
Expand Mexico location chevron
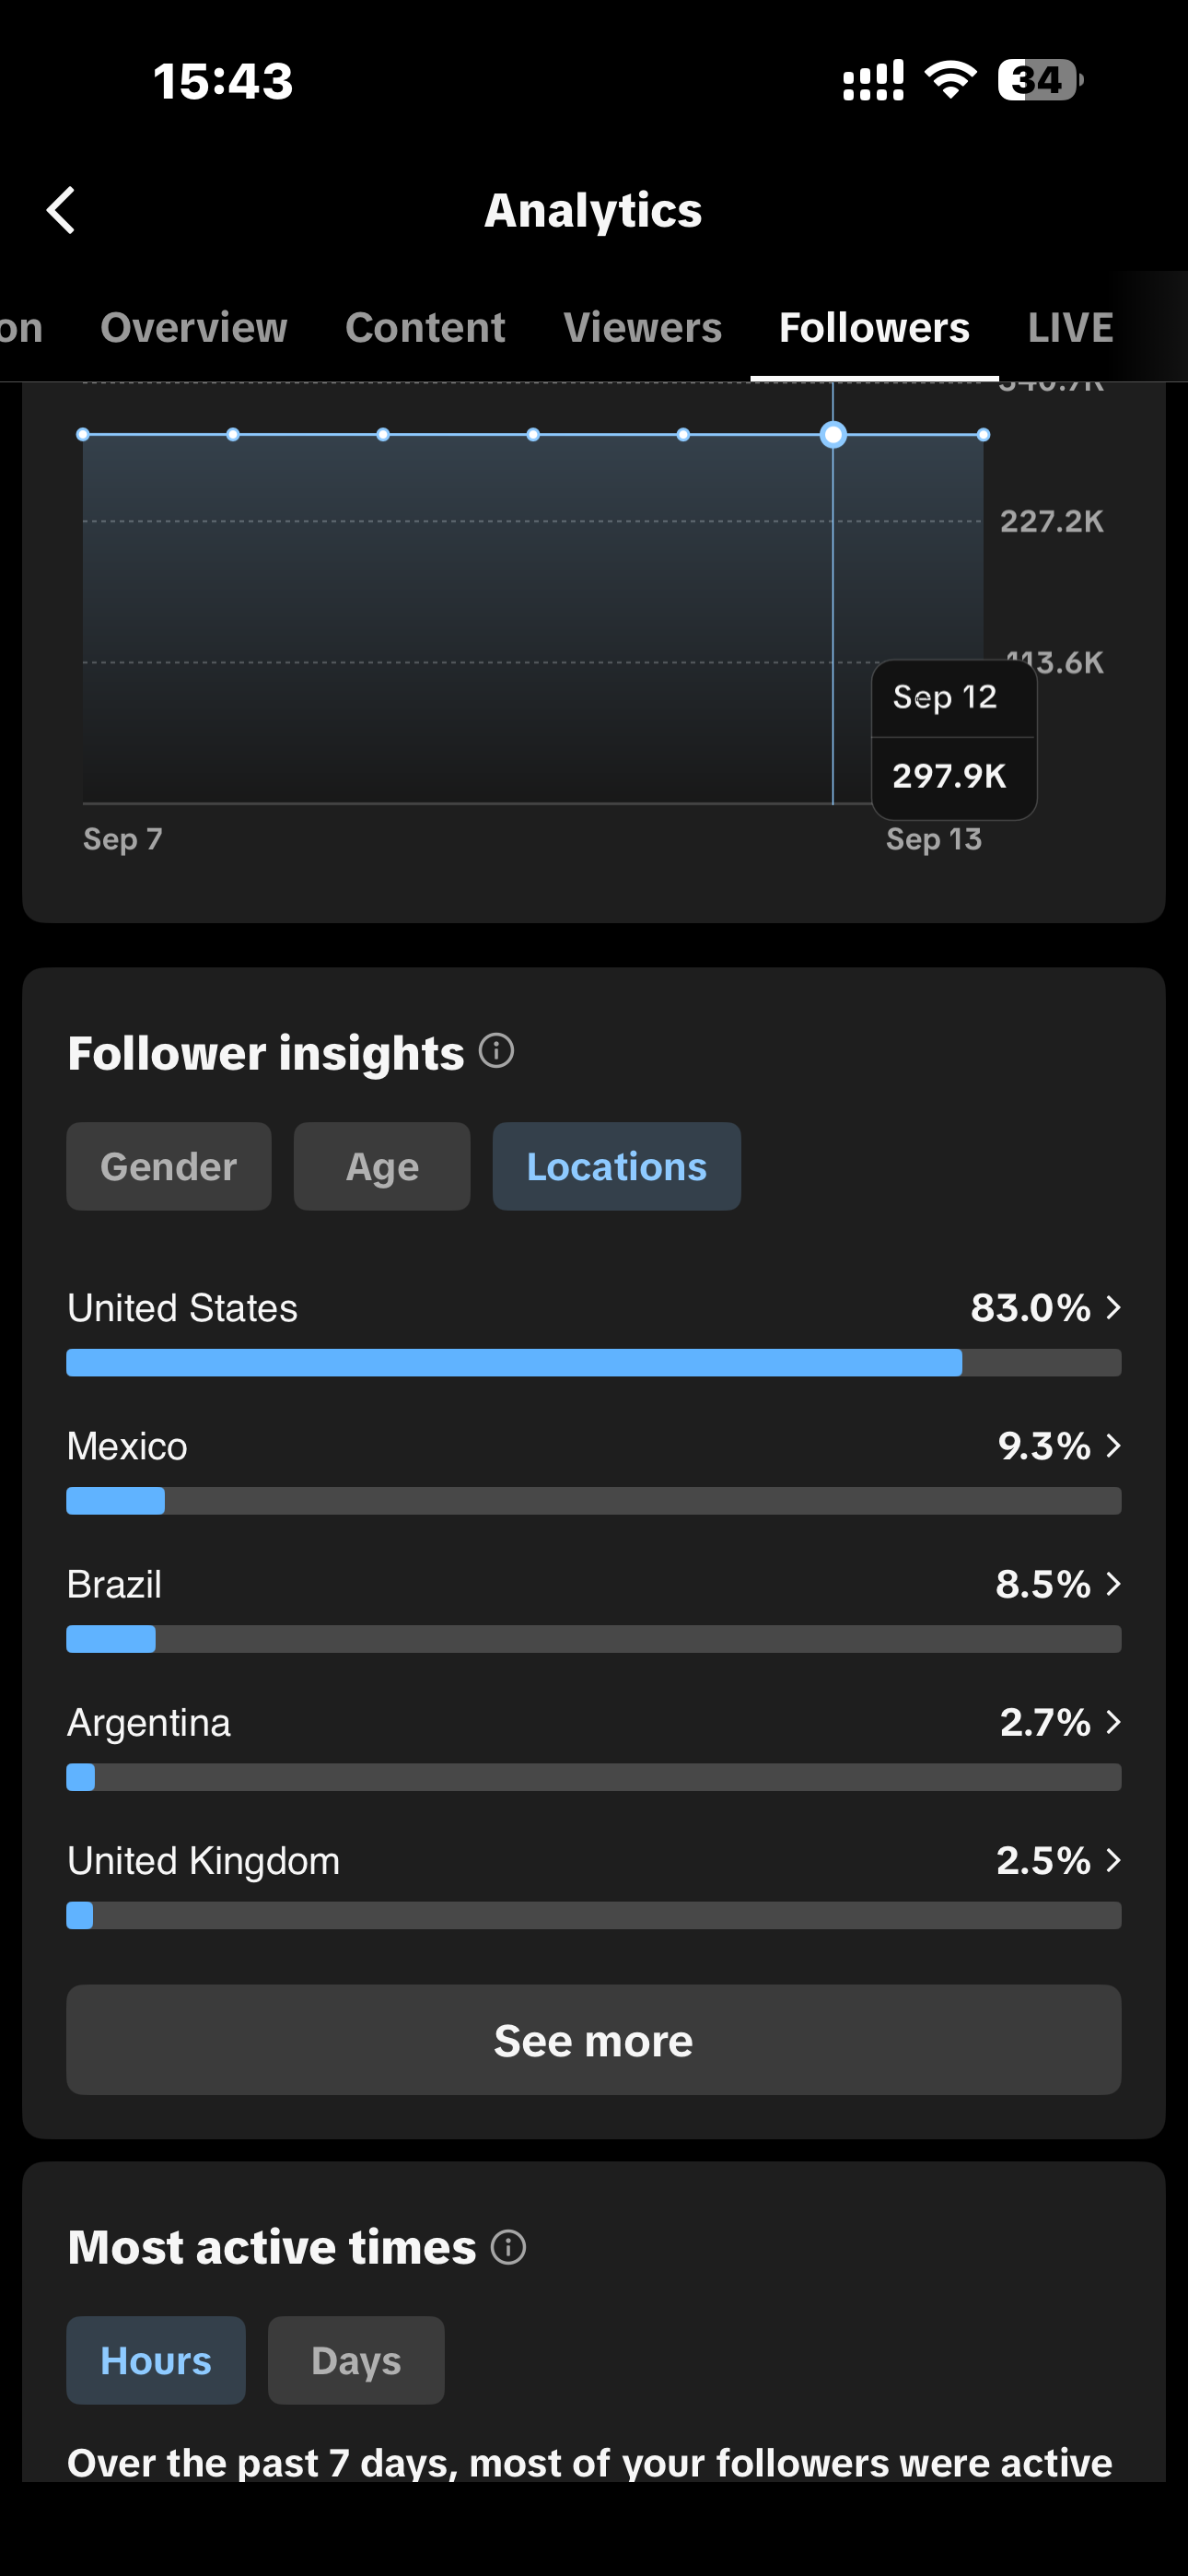pyautogui.click(x=1113, y=1445)
